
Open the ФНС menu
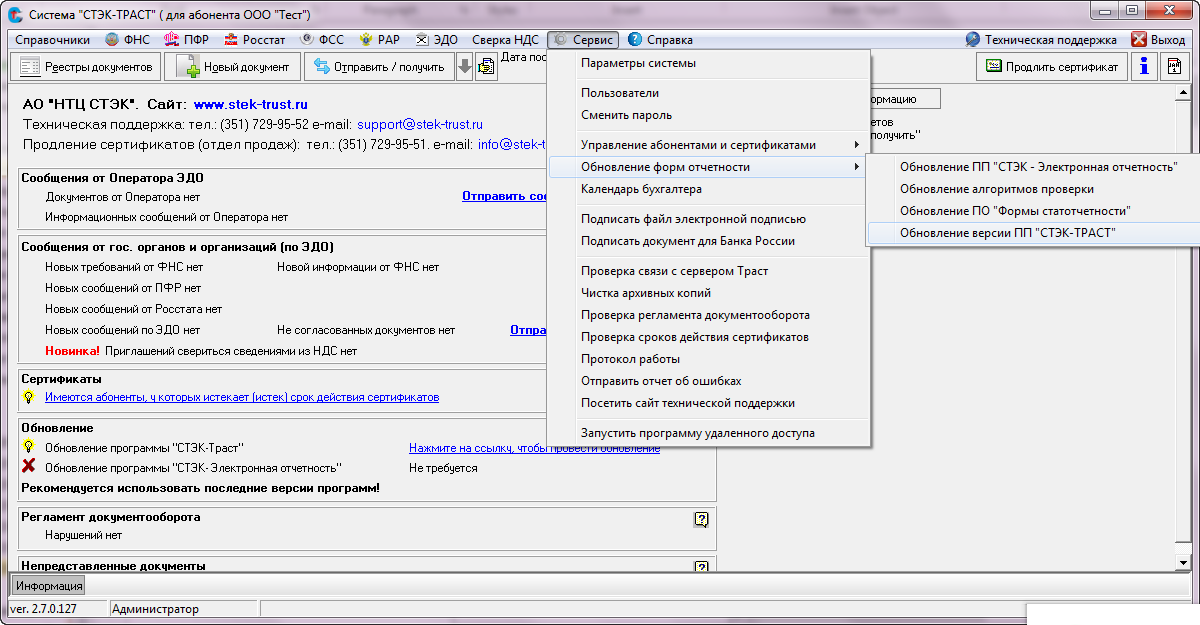pos(127,40)
